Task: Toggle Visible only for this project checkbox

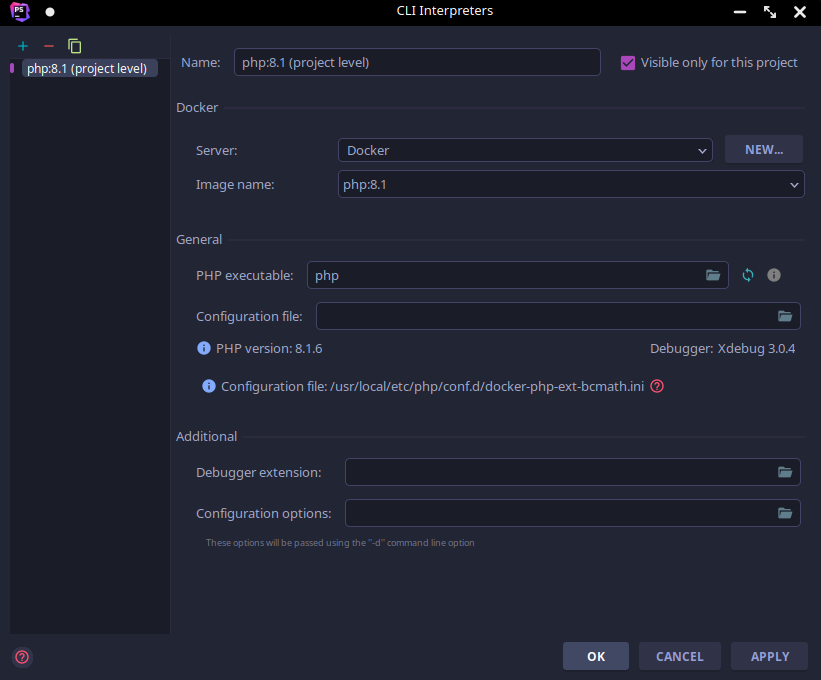Action: coord(627,63)
